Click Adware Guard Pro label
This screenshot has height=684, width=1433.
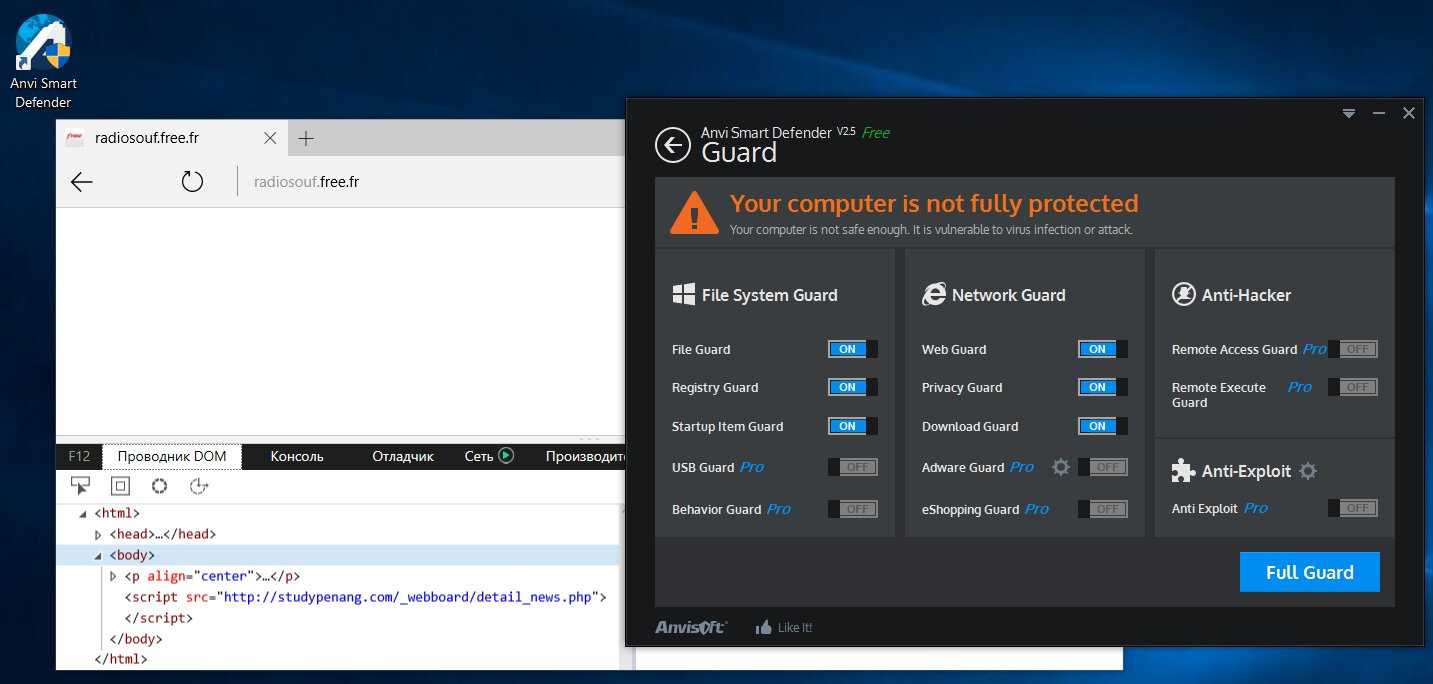[x=978, y=467]
